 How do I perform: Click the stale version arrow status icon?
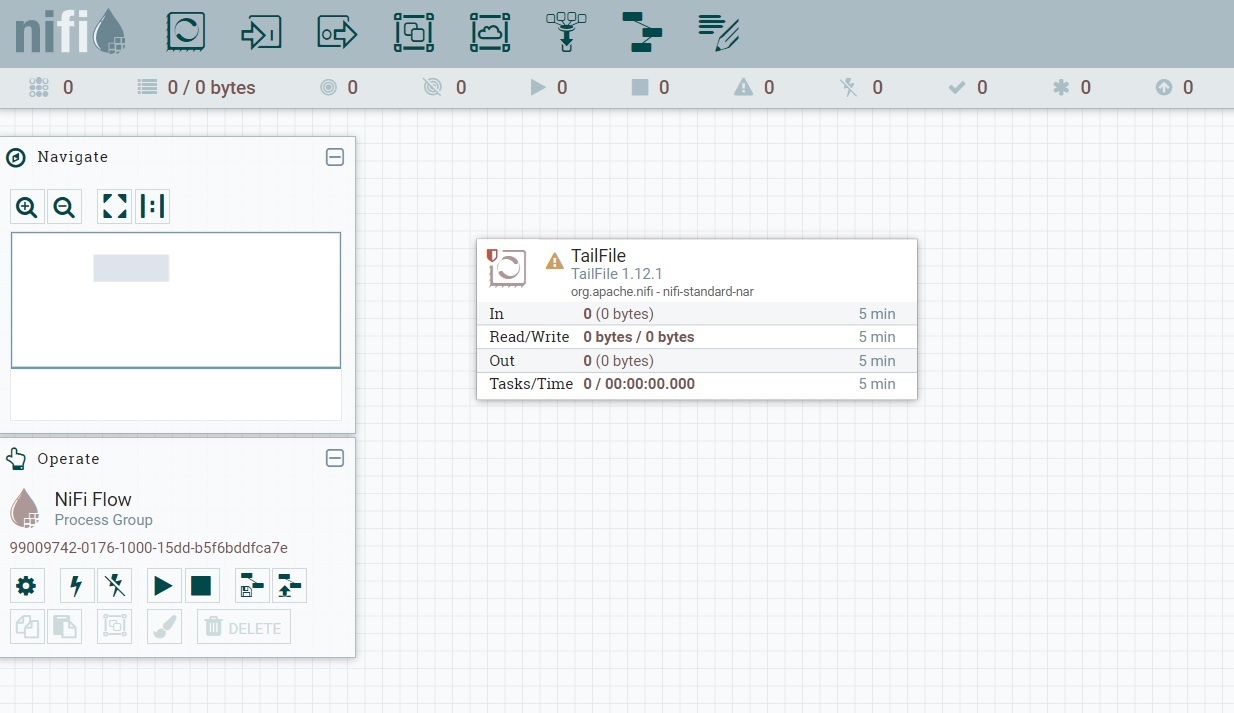point(1163,88)
